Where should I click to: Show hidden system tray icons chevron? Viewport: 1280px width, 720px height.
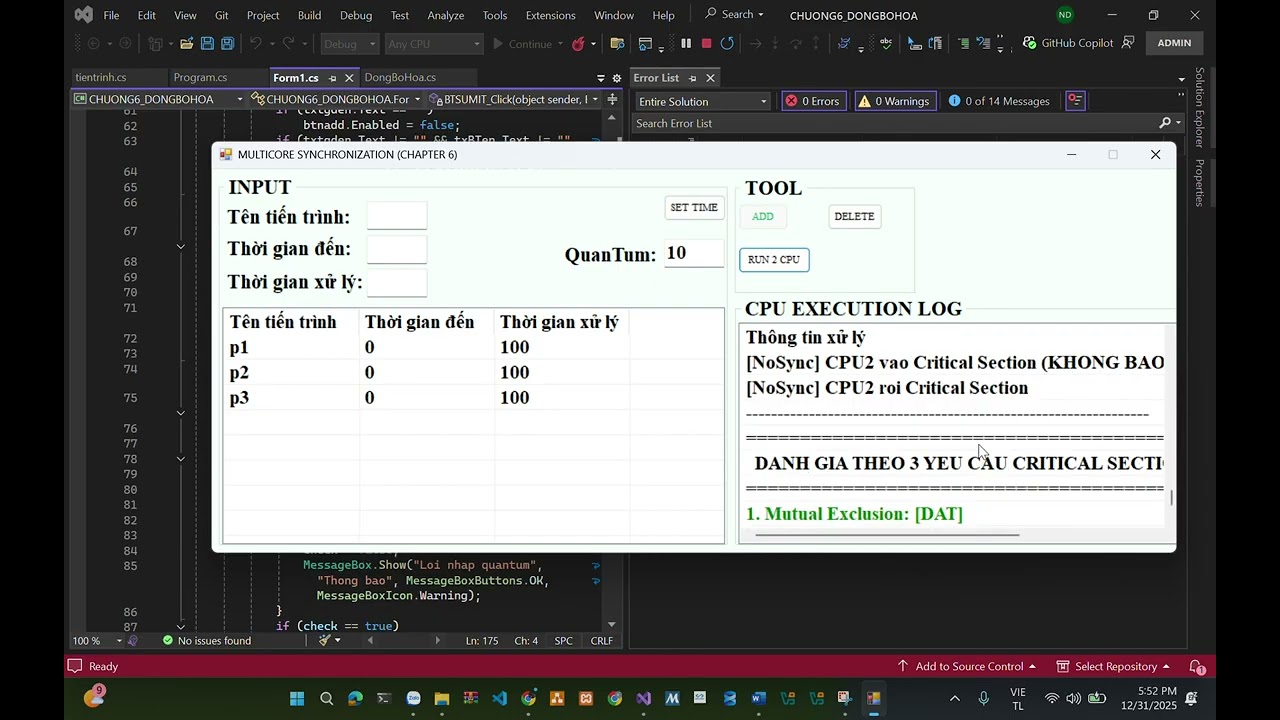954,698
